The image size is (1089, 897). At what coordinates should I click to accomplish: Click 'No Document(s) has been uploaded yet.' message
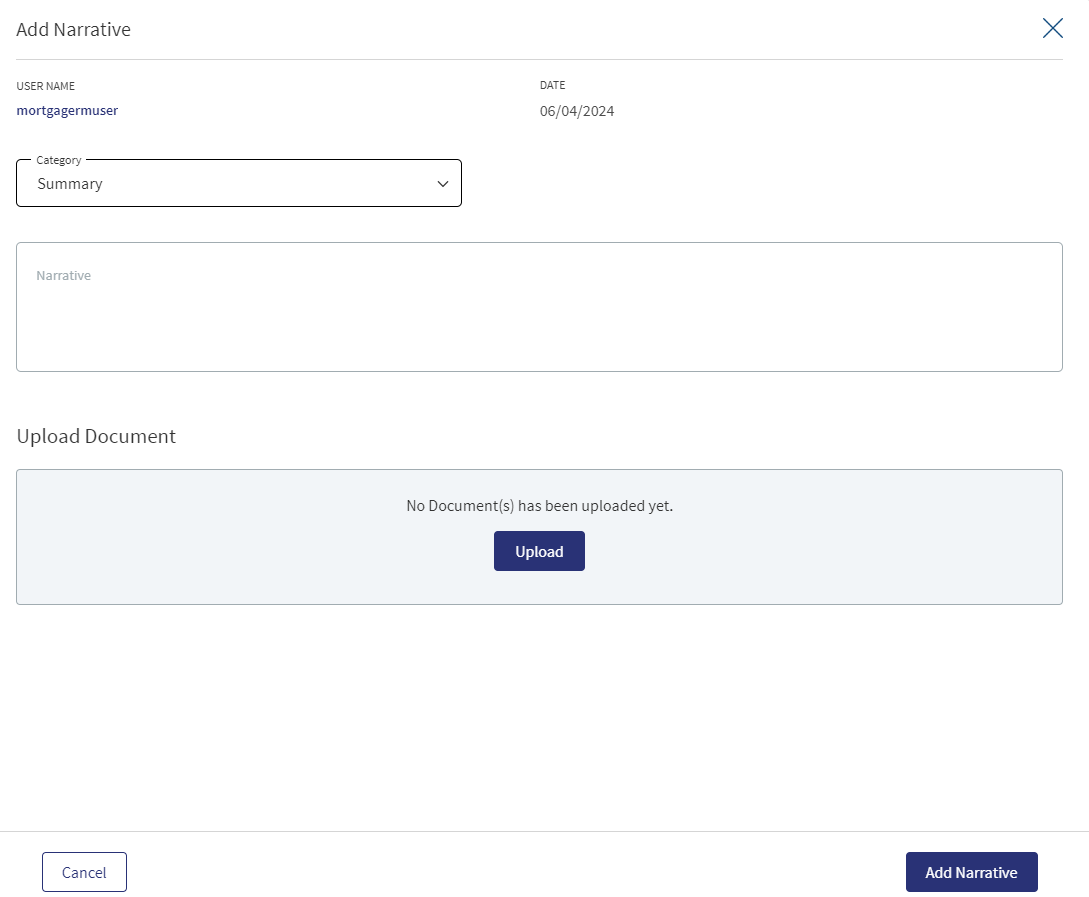click(x=540, y=505)
